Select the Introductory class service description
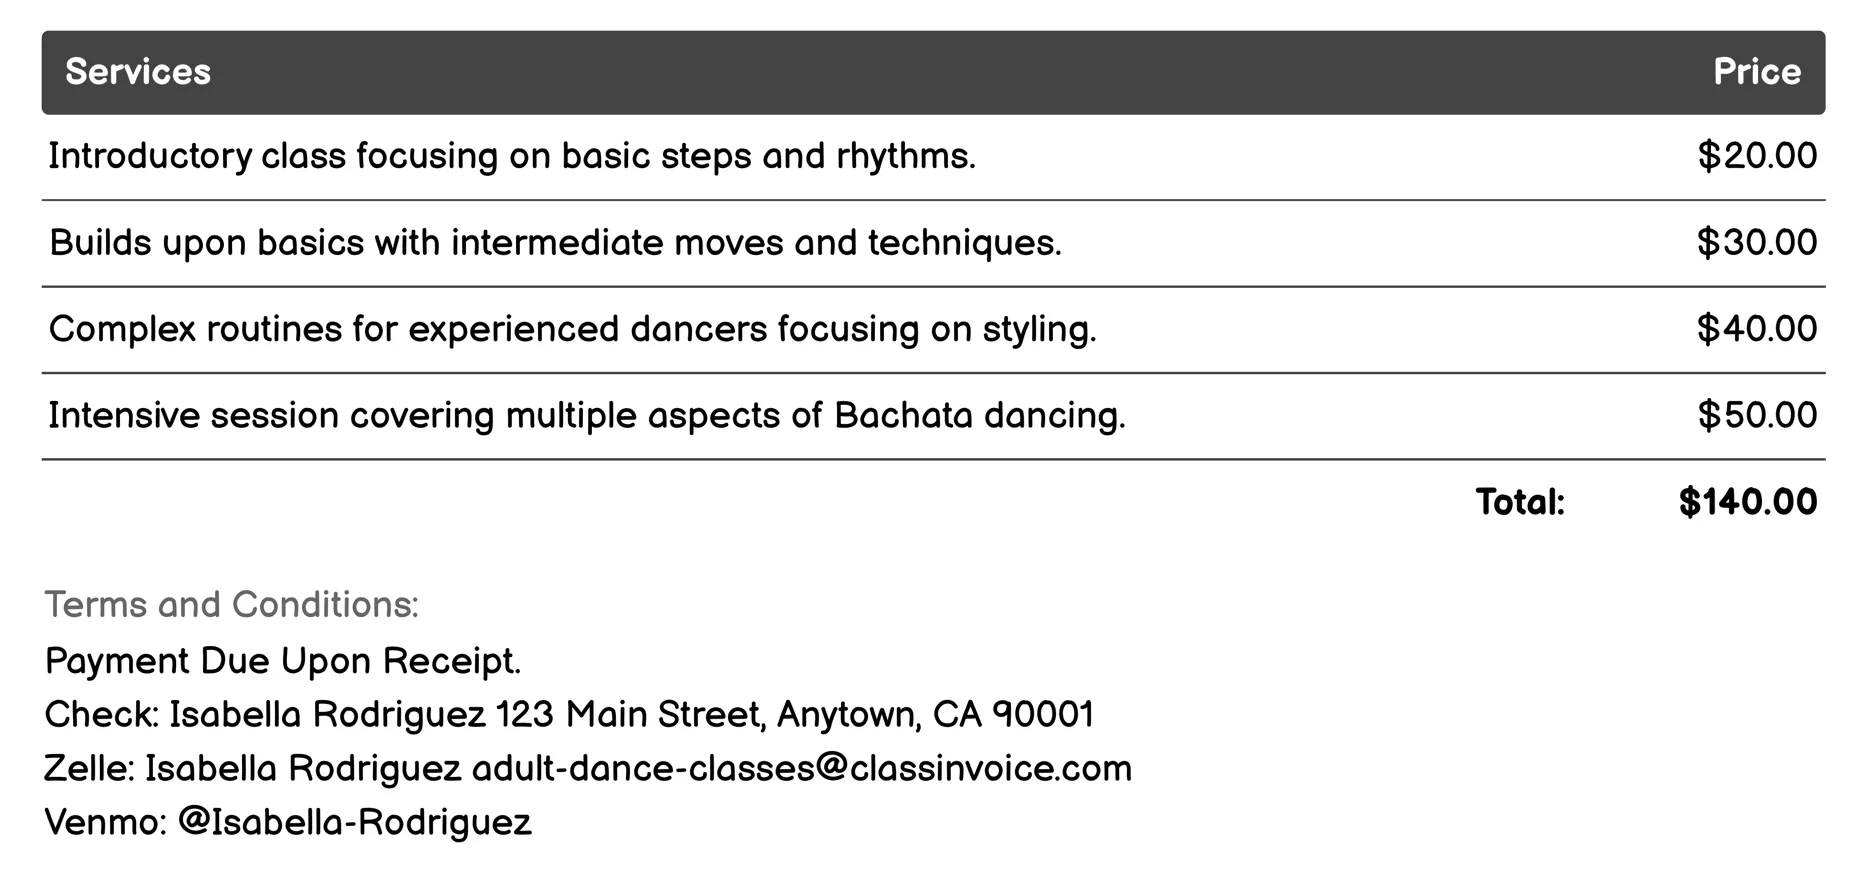This screenshot has width=1868, height=870. [511, 157]
